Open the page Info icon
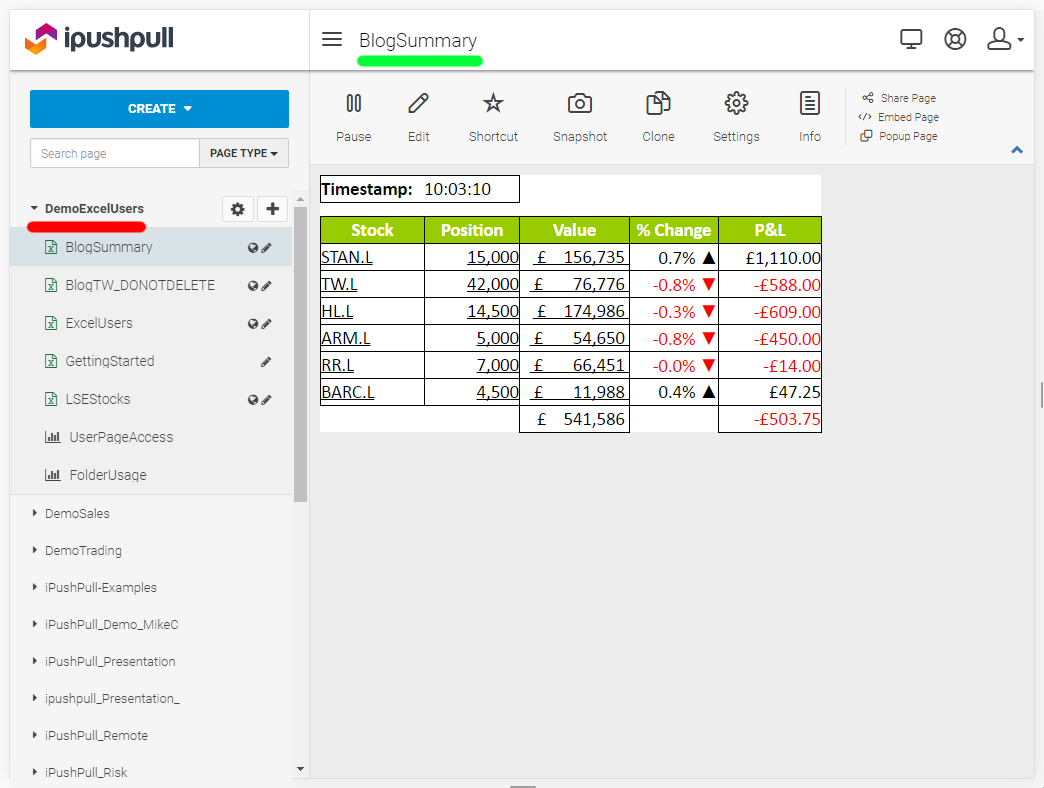This screenshot has height=788, width=1044. pos(810,104)
